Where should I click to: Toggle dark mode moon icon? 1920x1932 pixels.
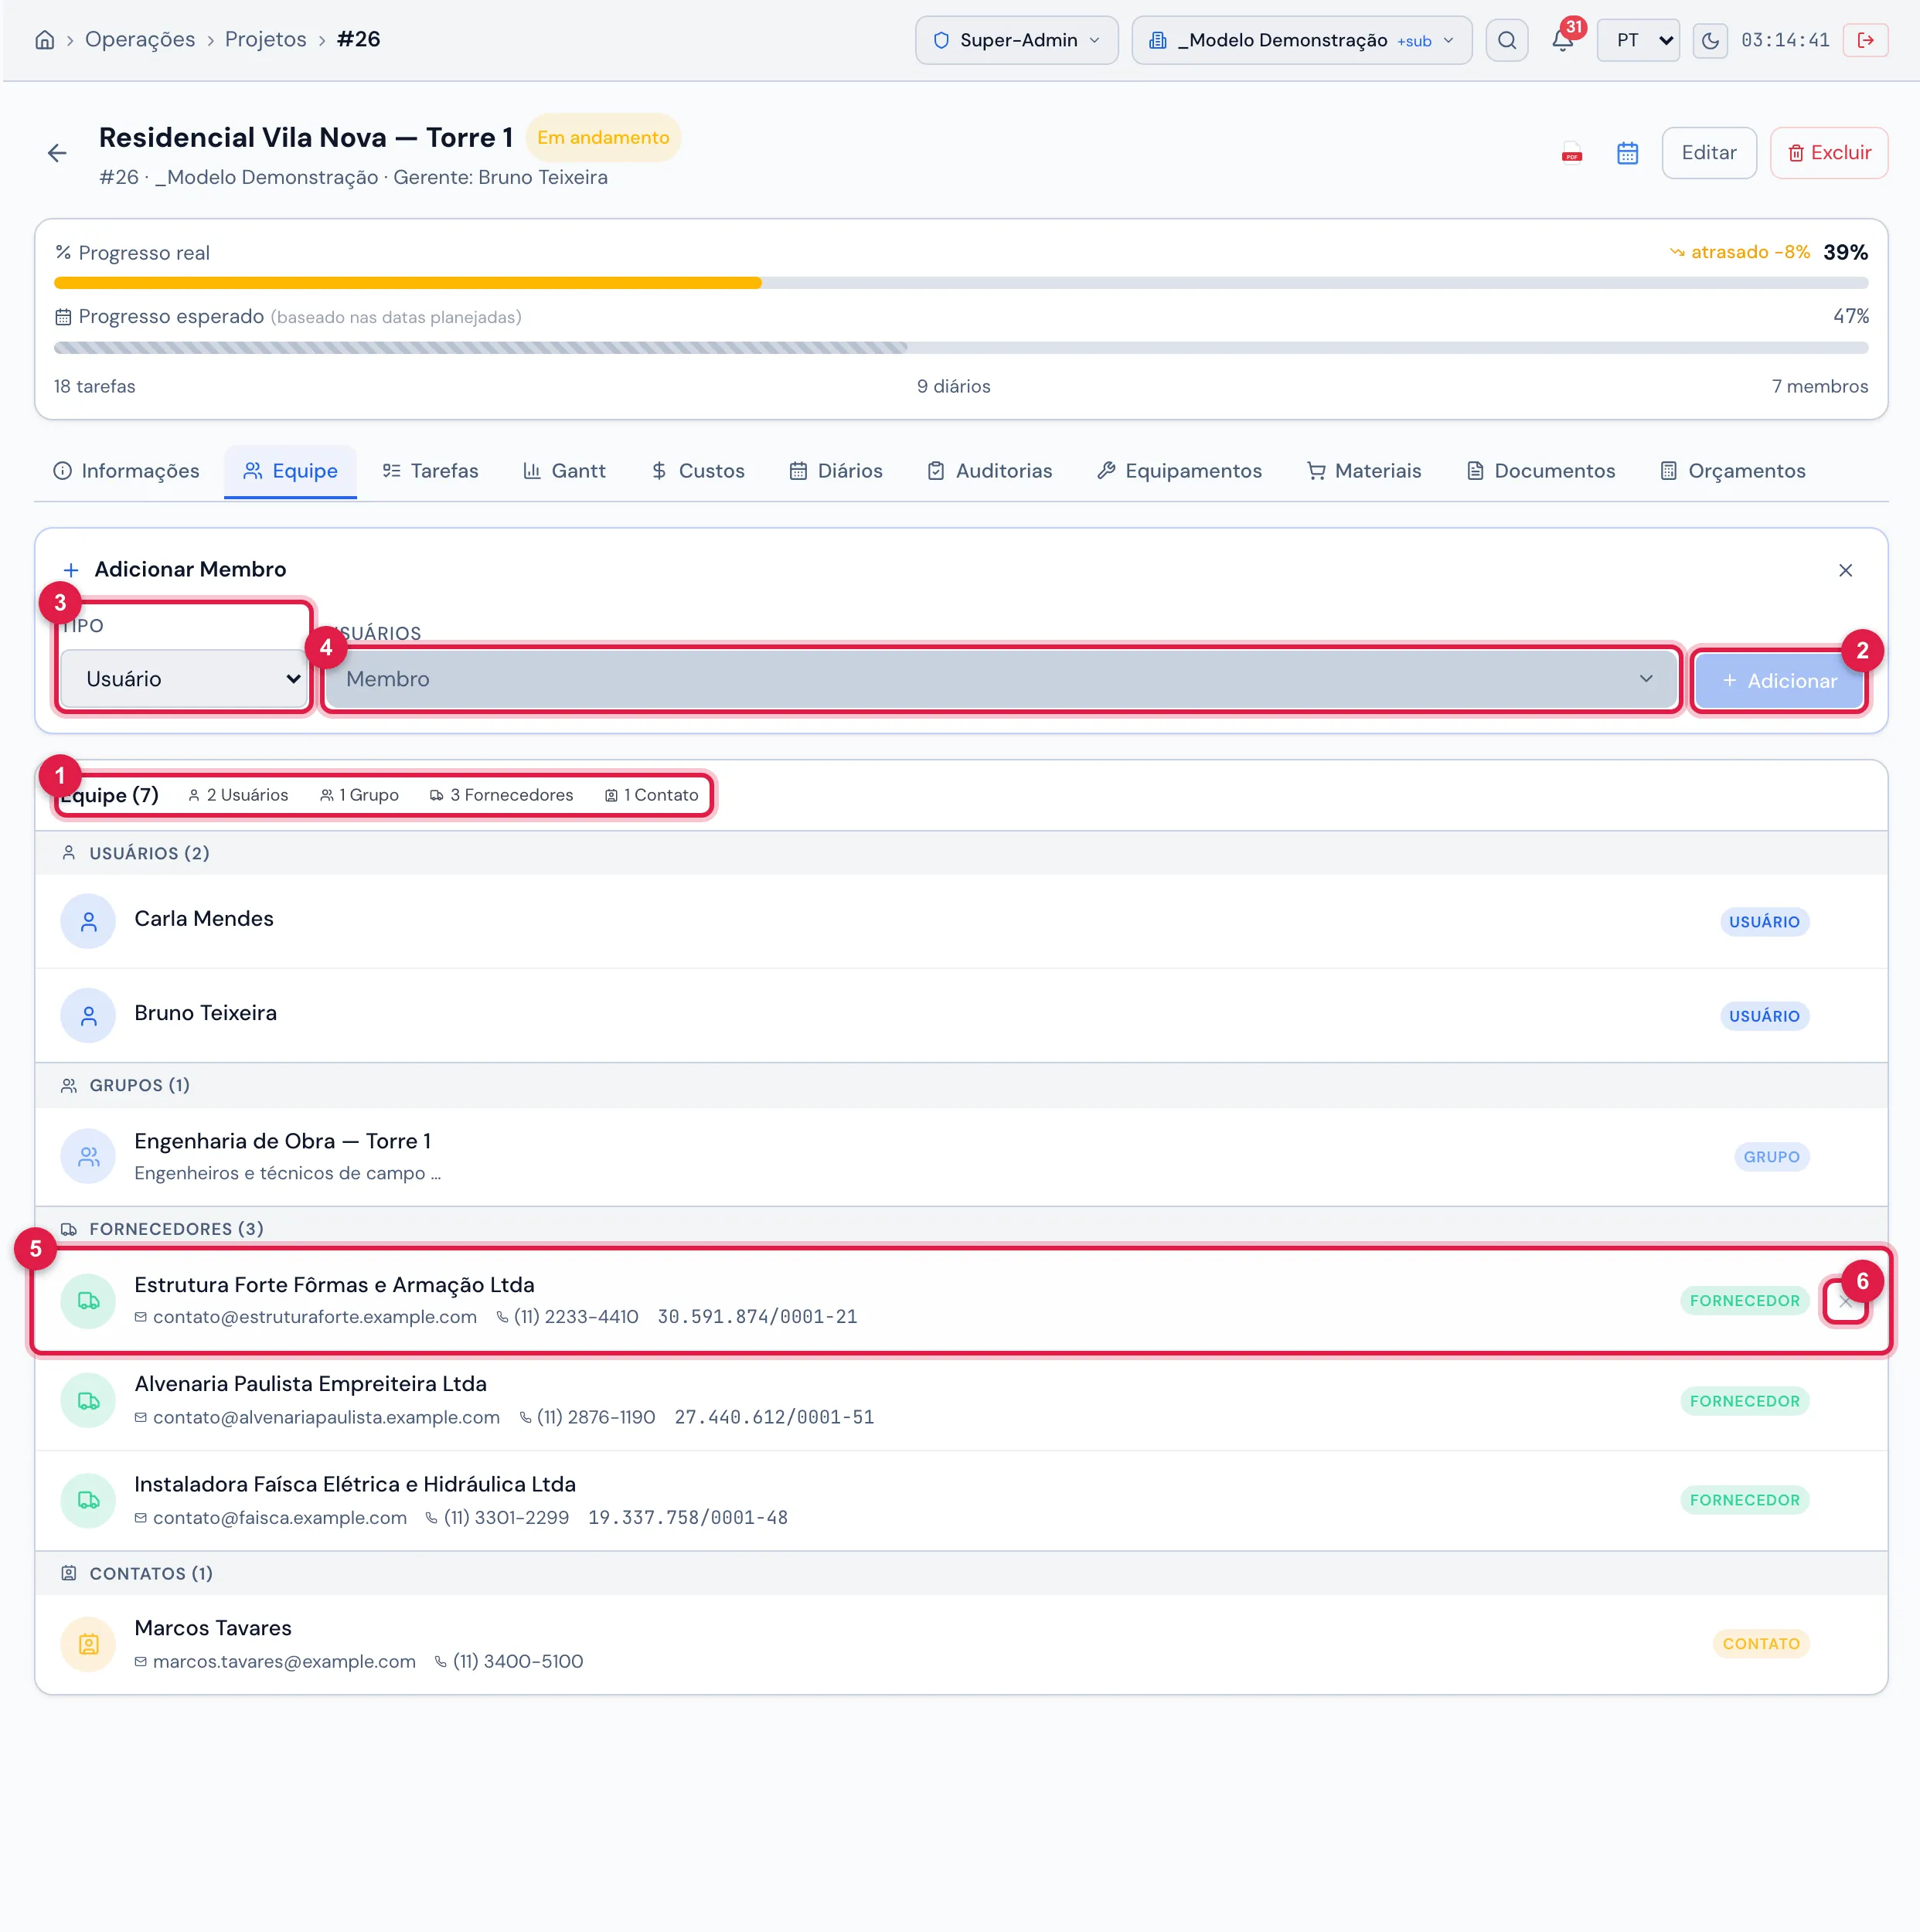pos(1710,40)
